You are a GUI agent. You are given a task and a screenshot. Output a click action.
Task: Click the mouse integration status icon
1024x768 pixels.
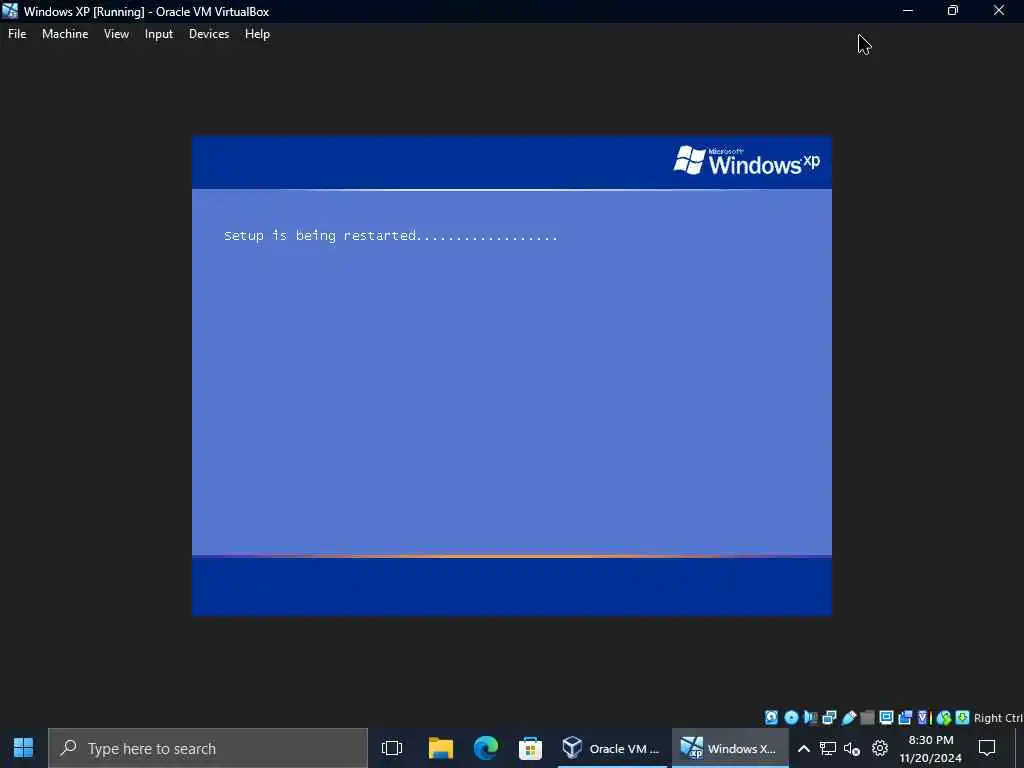pyautogui.click(x=944, y=718)
